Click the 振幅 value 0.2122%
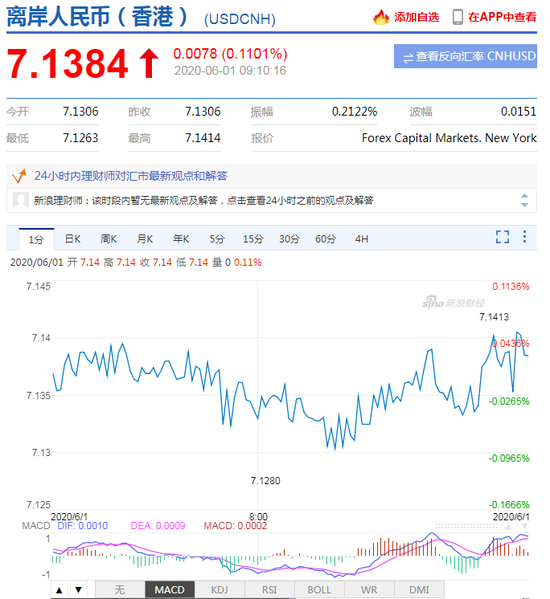This screenshot has width=550, height=599. [x=354, y=112]
